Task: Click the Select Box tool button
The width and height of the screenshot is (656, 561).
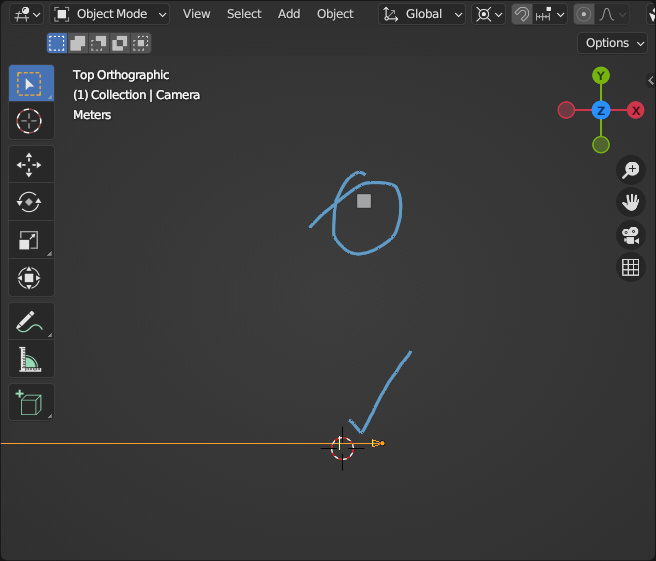Action: click(30, 83)
